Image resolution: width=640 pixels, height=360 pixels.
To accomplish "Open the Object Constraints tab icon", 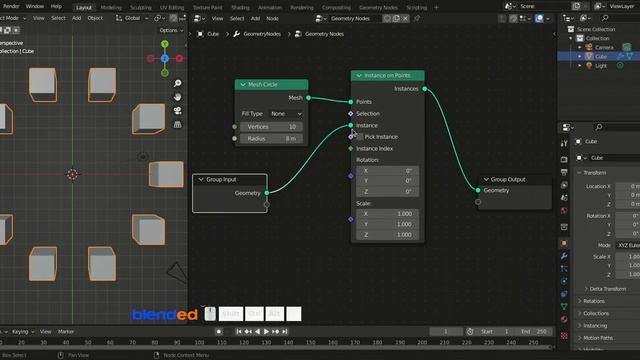I will click(564, 293).
